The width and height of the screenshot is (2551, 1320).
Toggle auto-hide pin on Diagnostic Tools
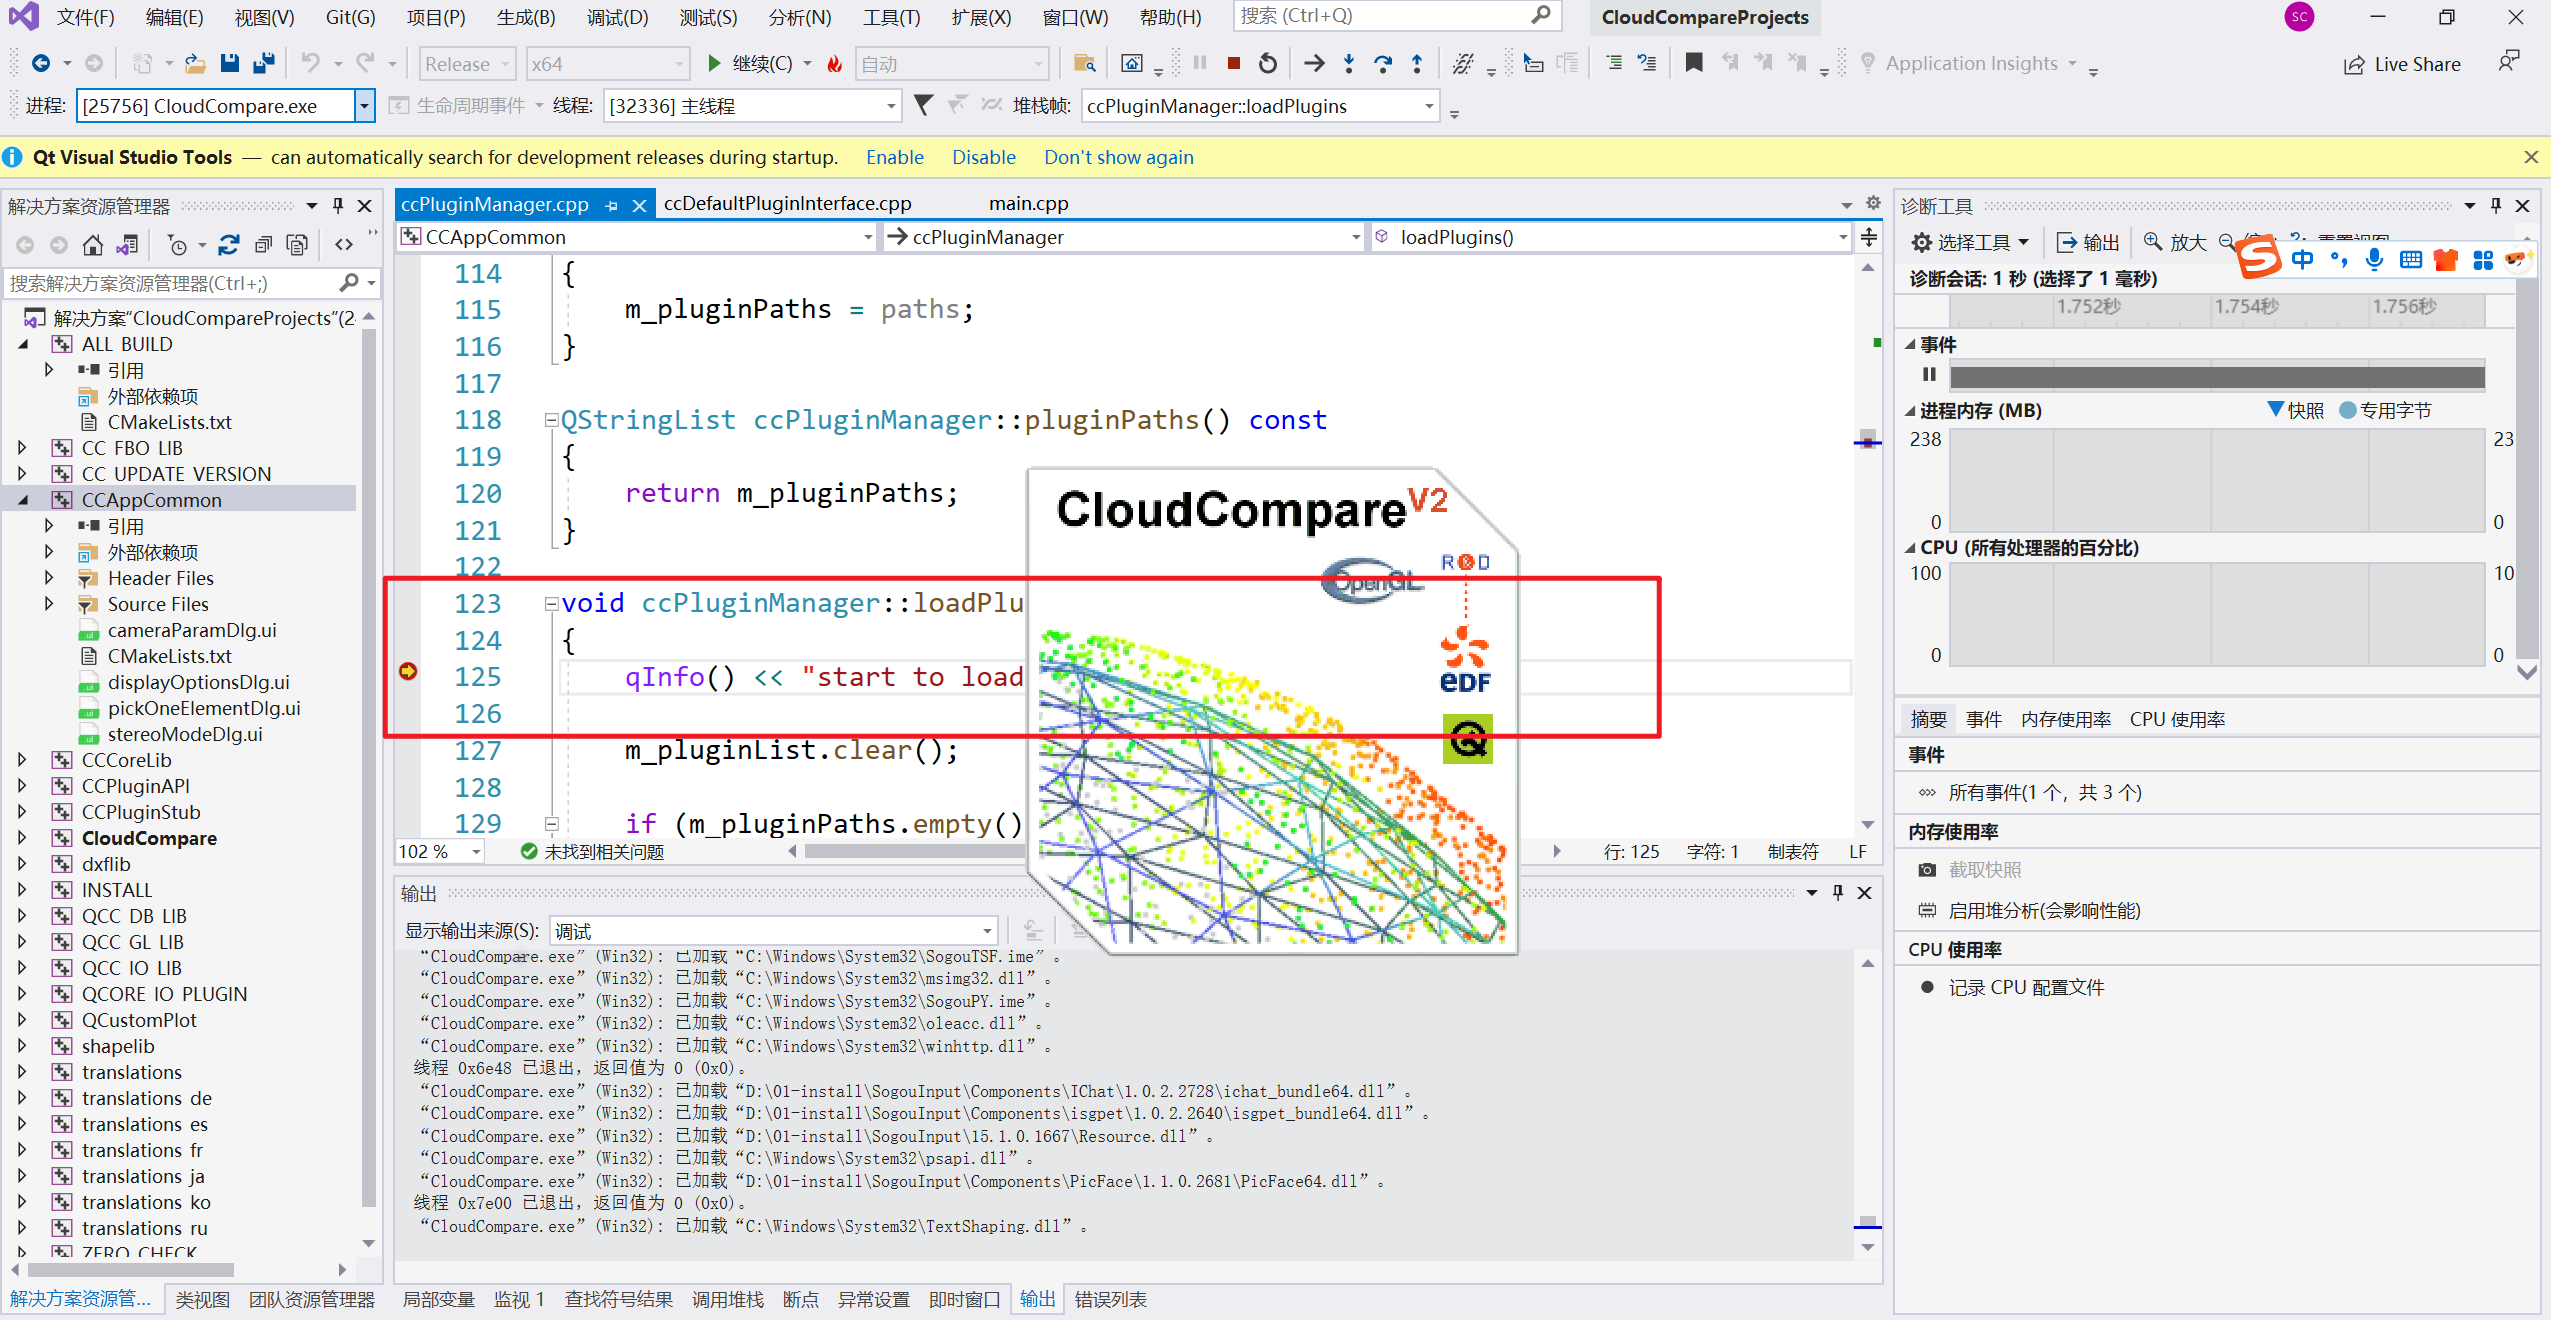pos(2496,205)
